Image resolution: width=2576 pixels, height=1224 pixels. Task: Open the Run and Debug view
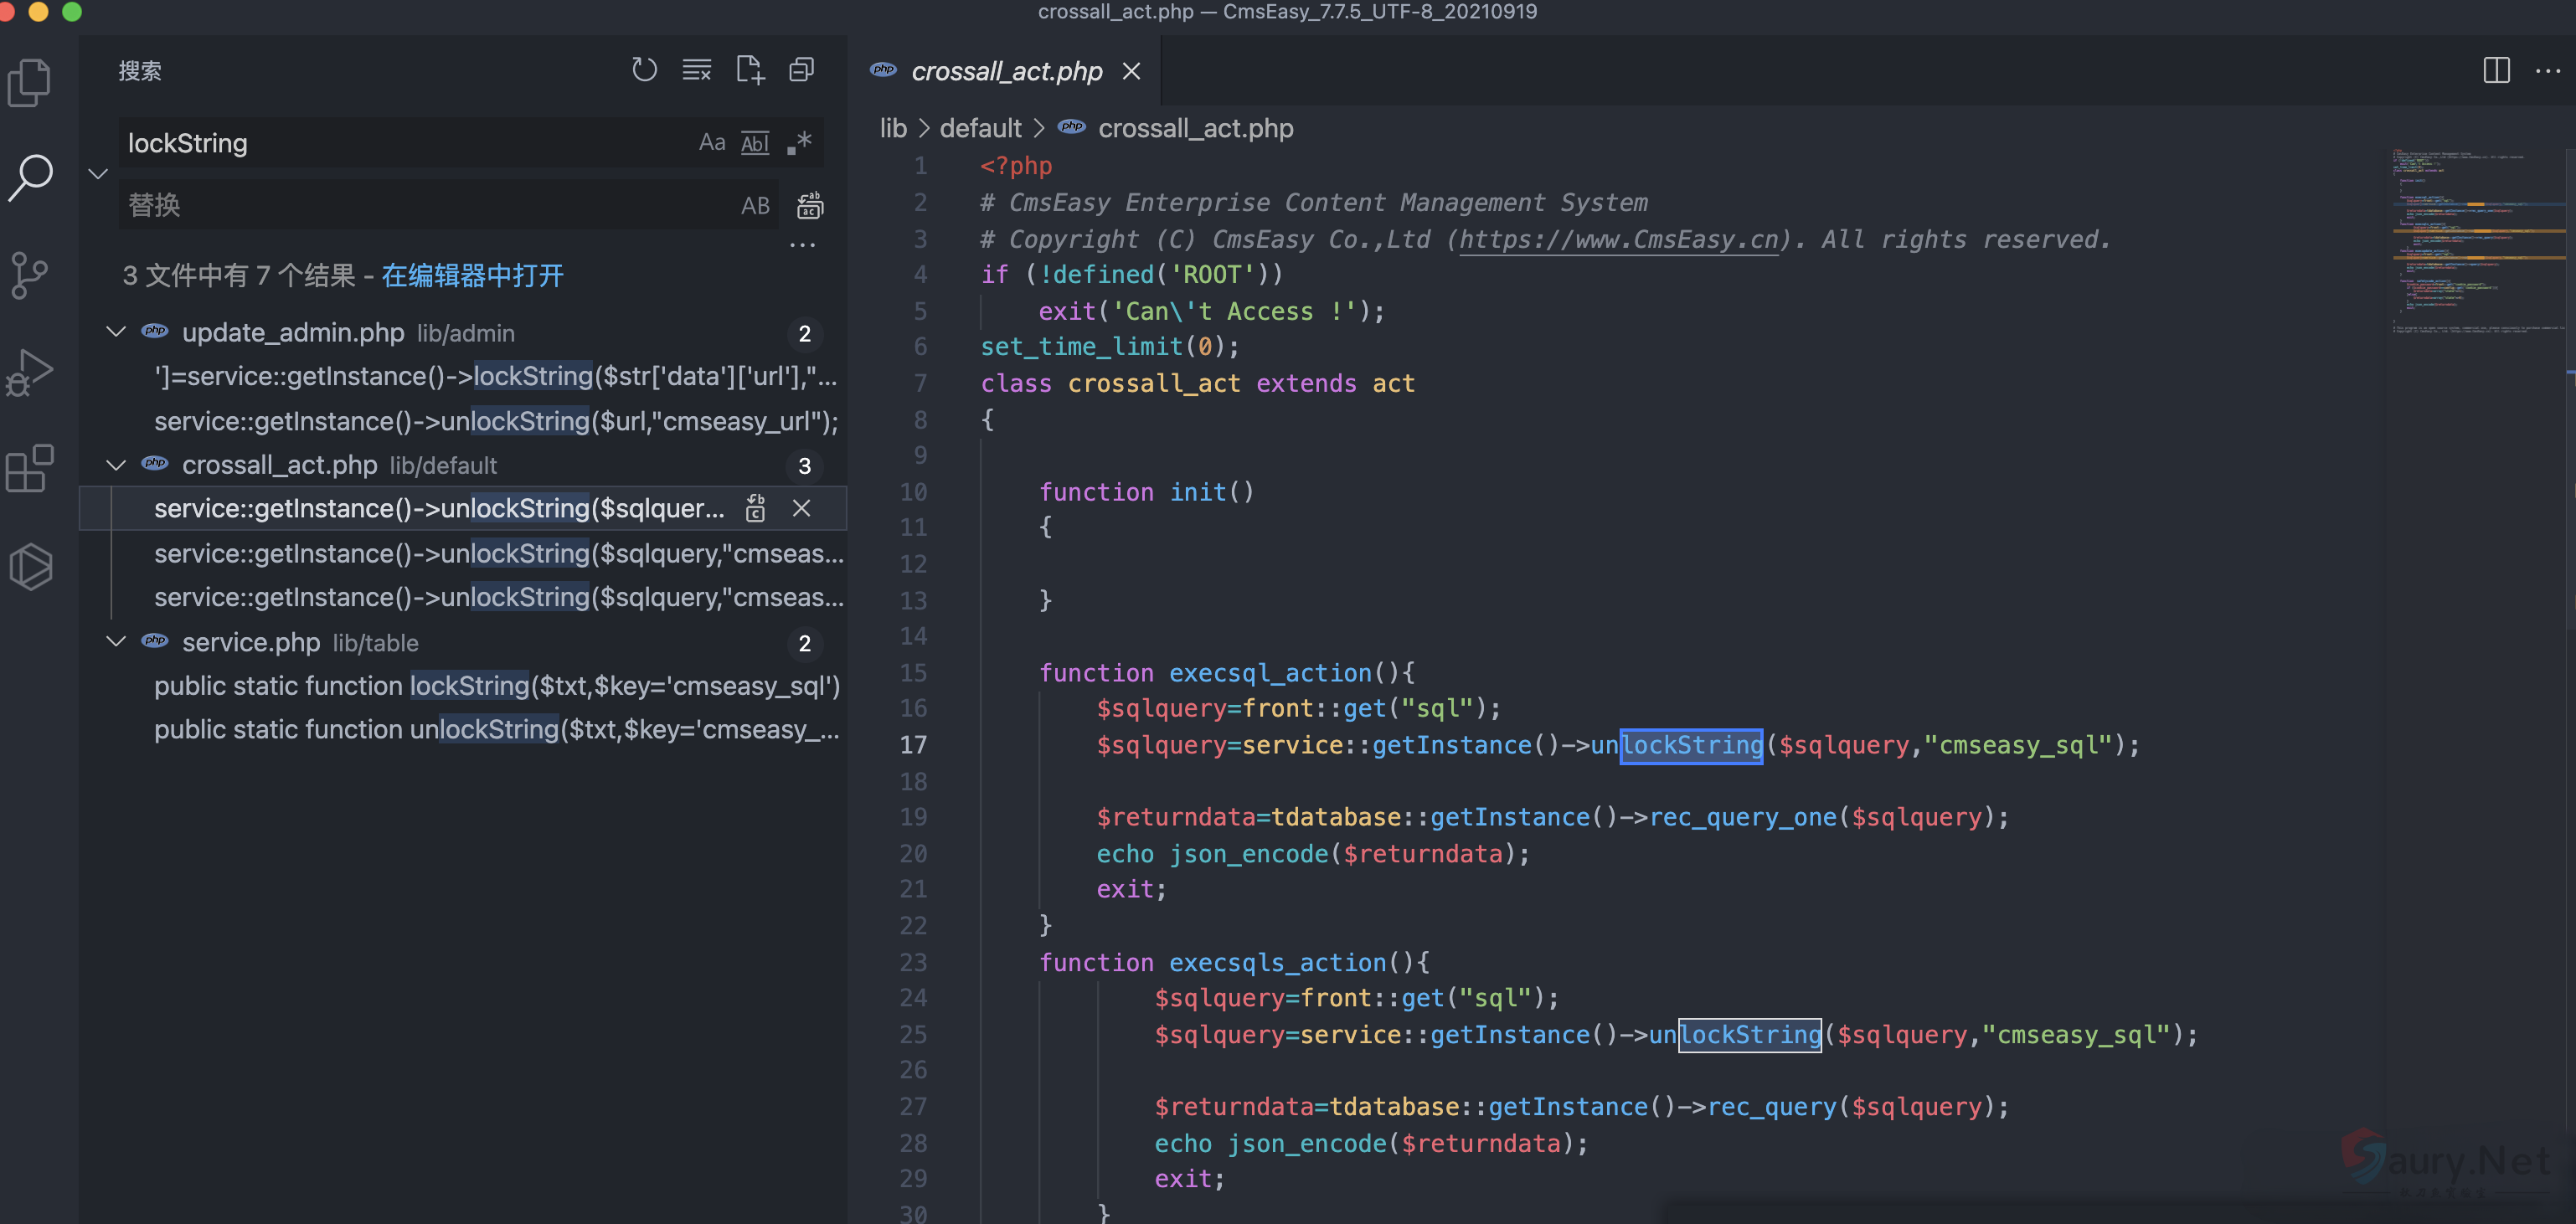pyautogui.click(x=30, y=372)
